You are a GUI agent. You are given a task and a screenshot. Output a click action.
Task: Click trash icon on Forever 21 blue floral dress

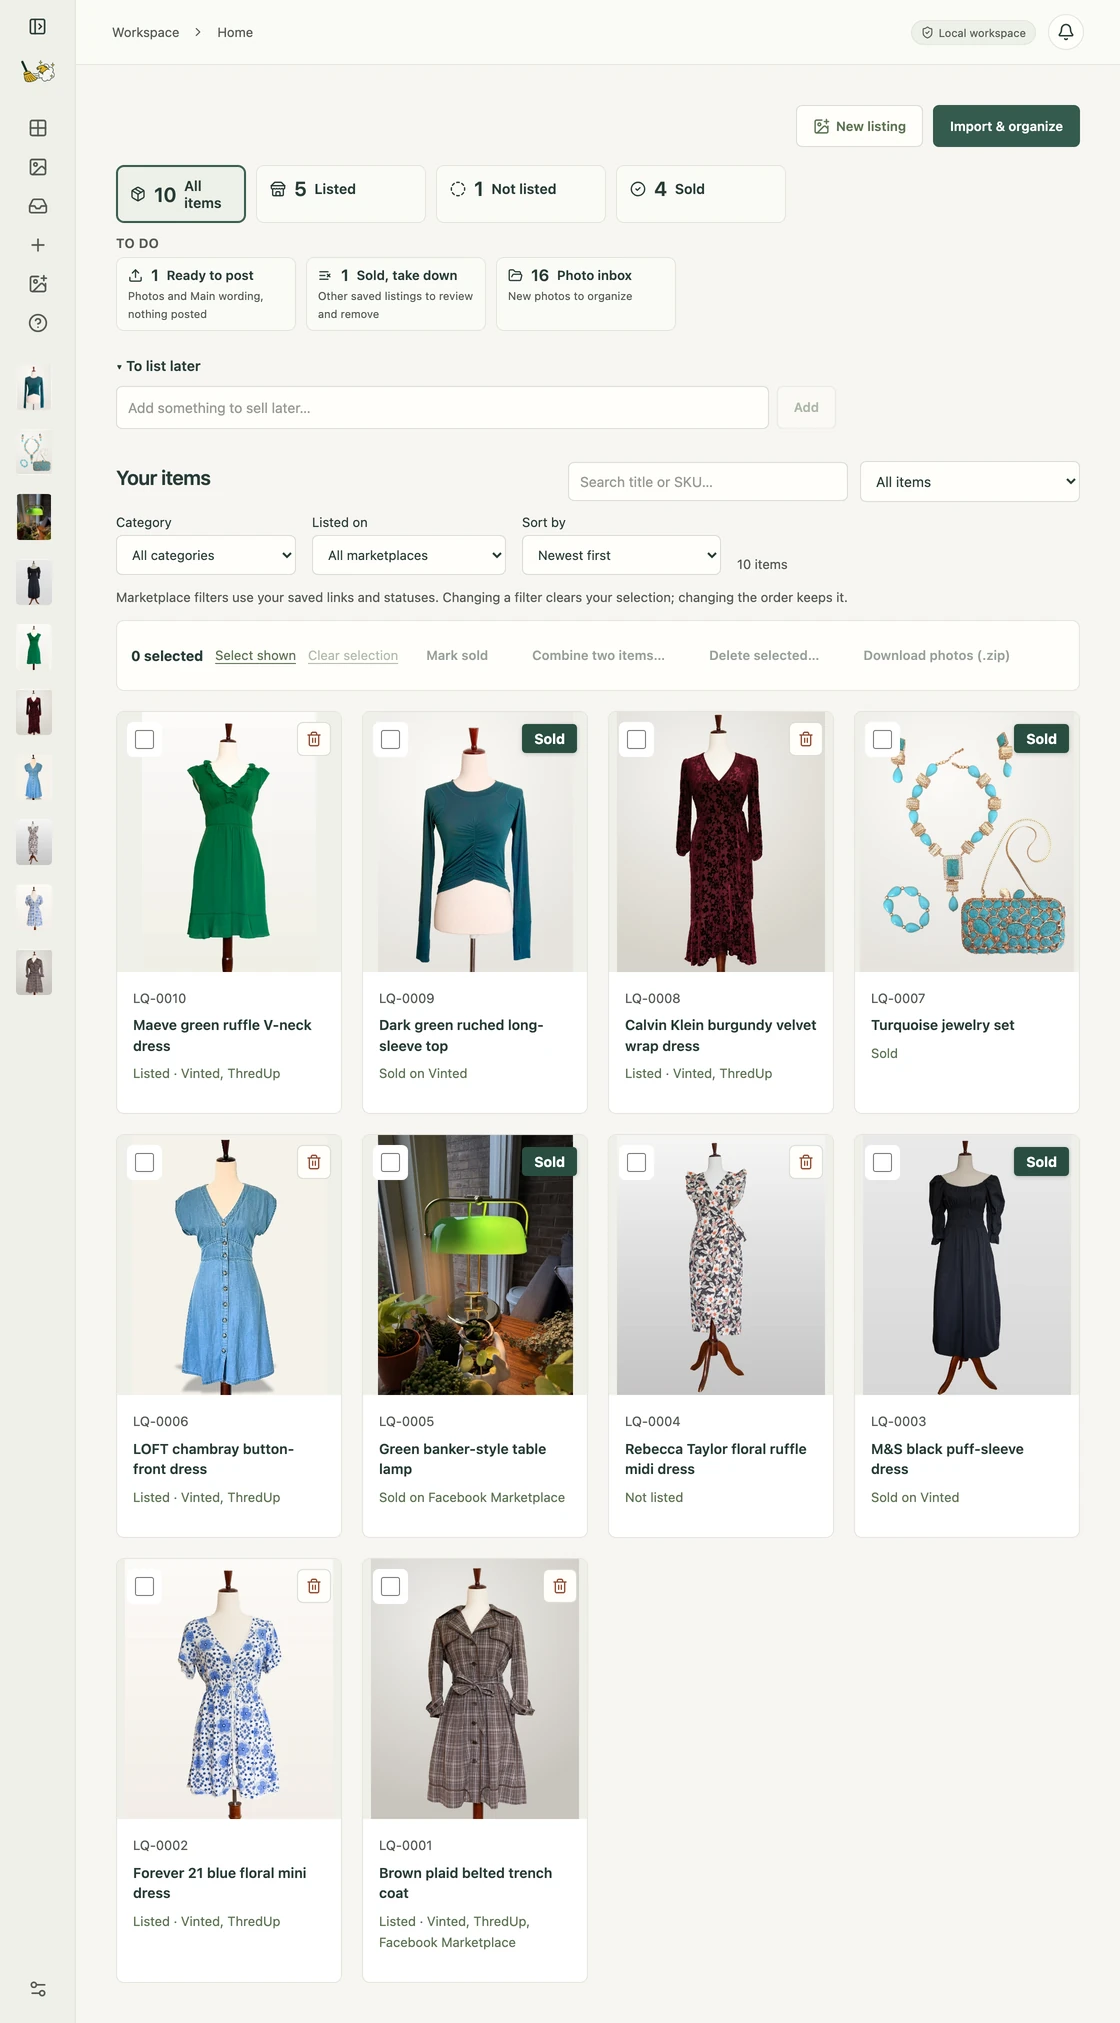coord(314,1586)
